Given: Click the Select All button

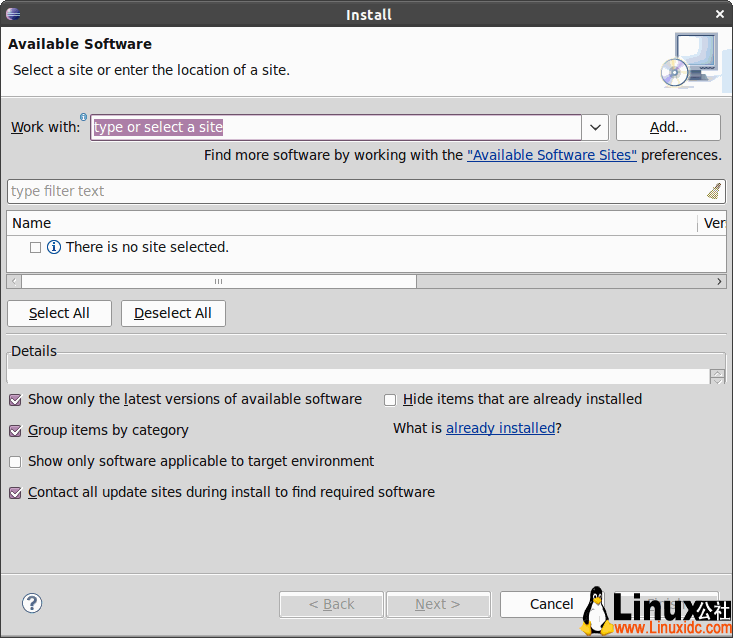Looking at the screenshot, I should [59, 313].
